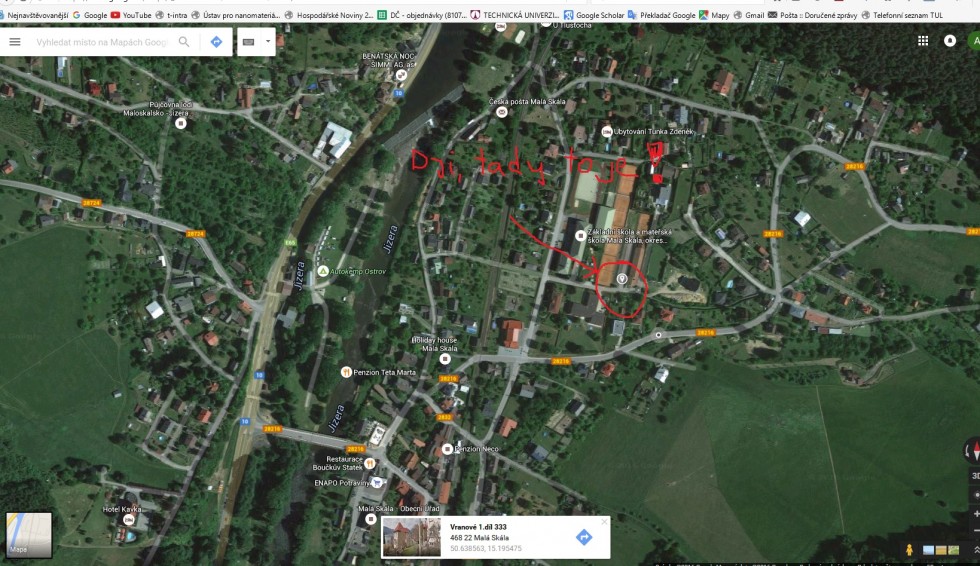Viewport: 980px width, 566px height.
Task: Toggle map view with Mapa thumbnail
Action: point(28,534)
